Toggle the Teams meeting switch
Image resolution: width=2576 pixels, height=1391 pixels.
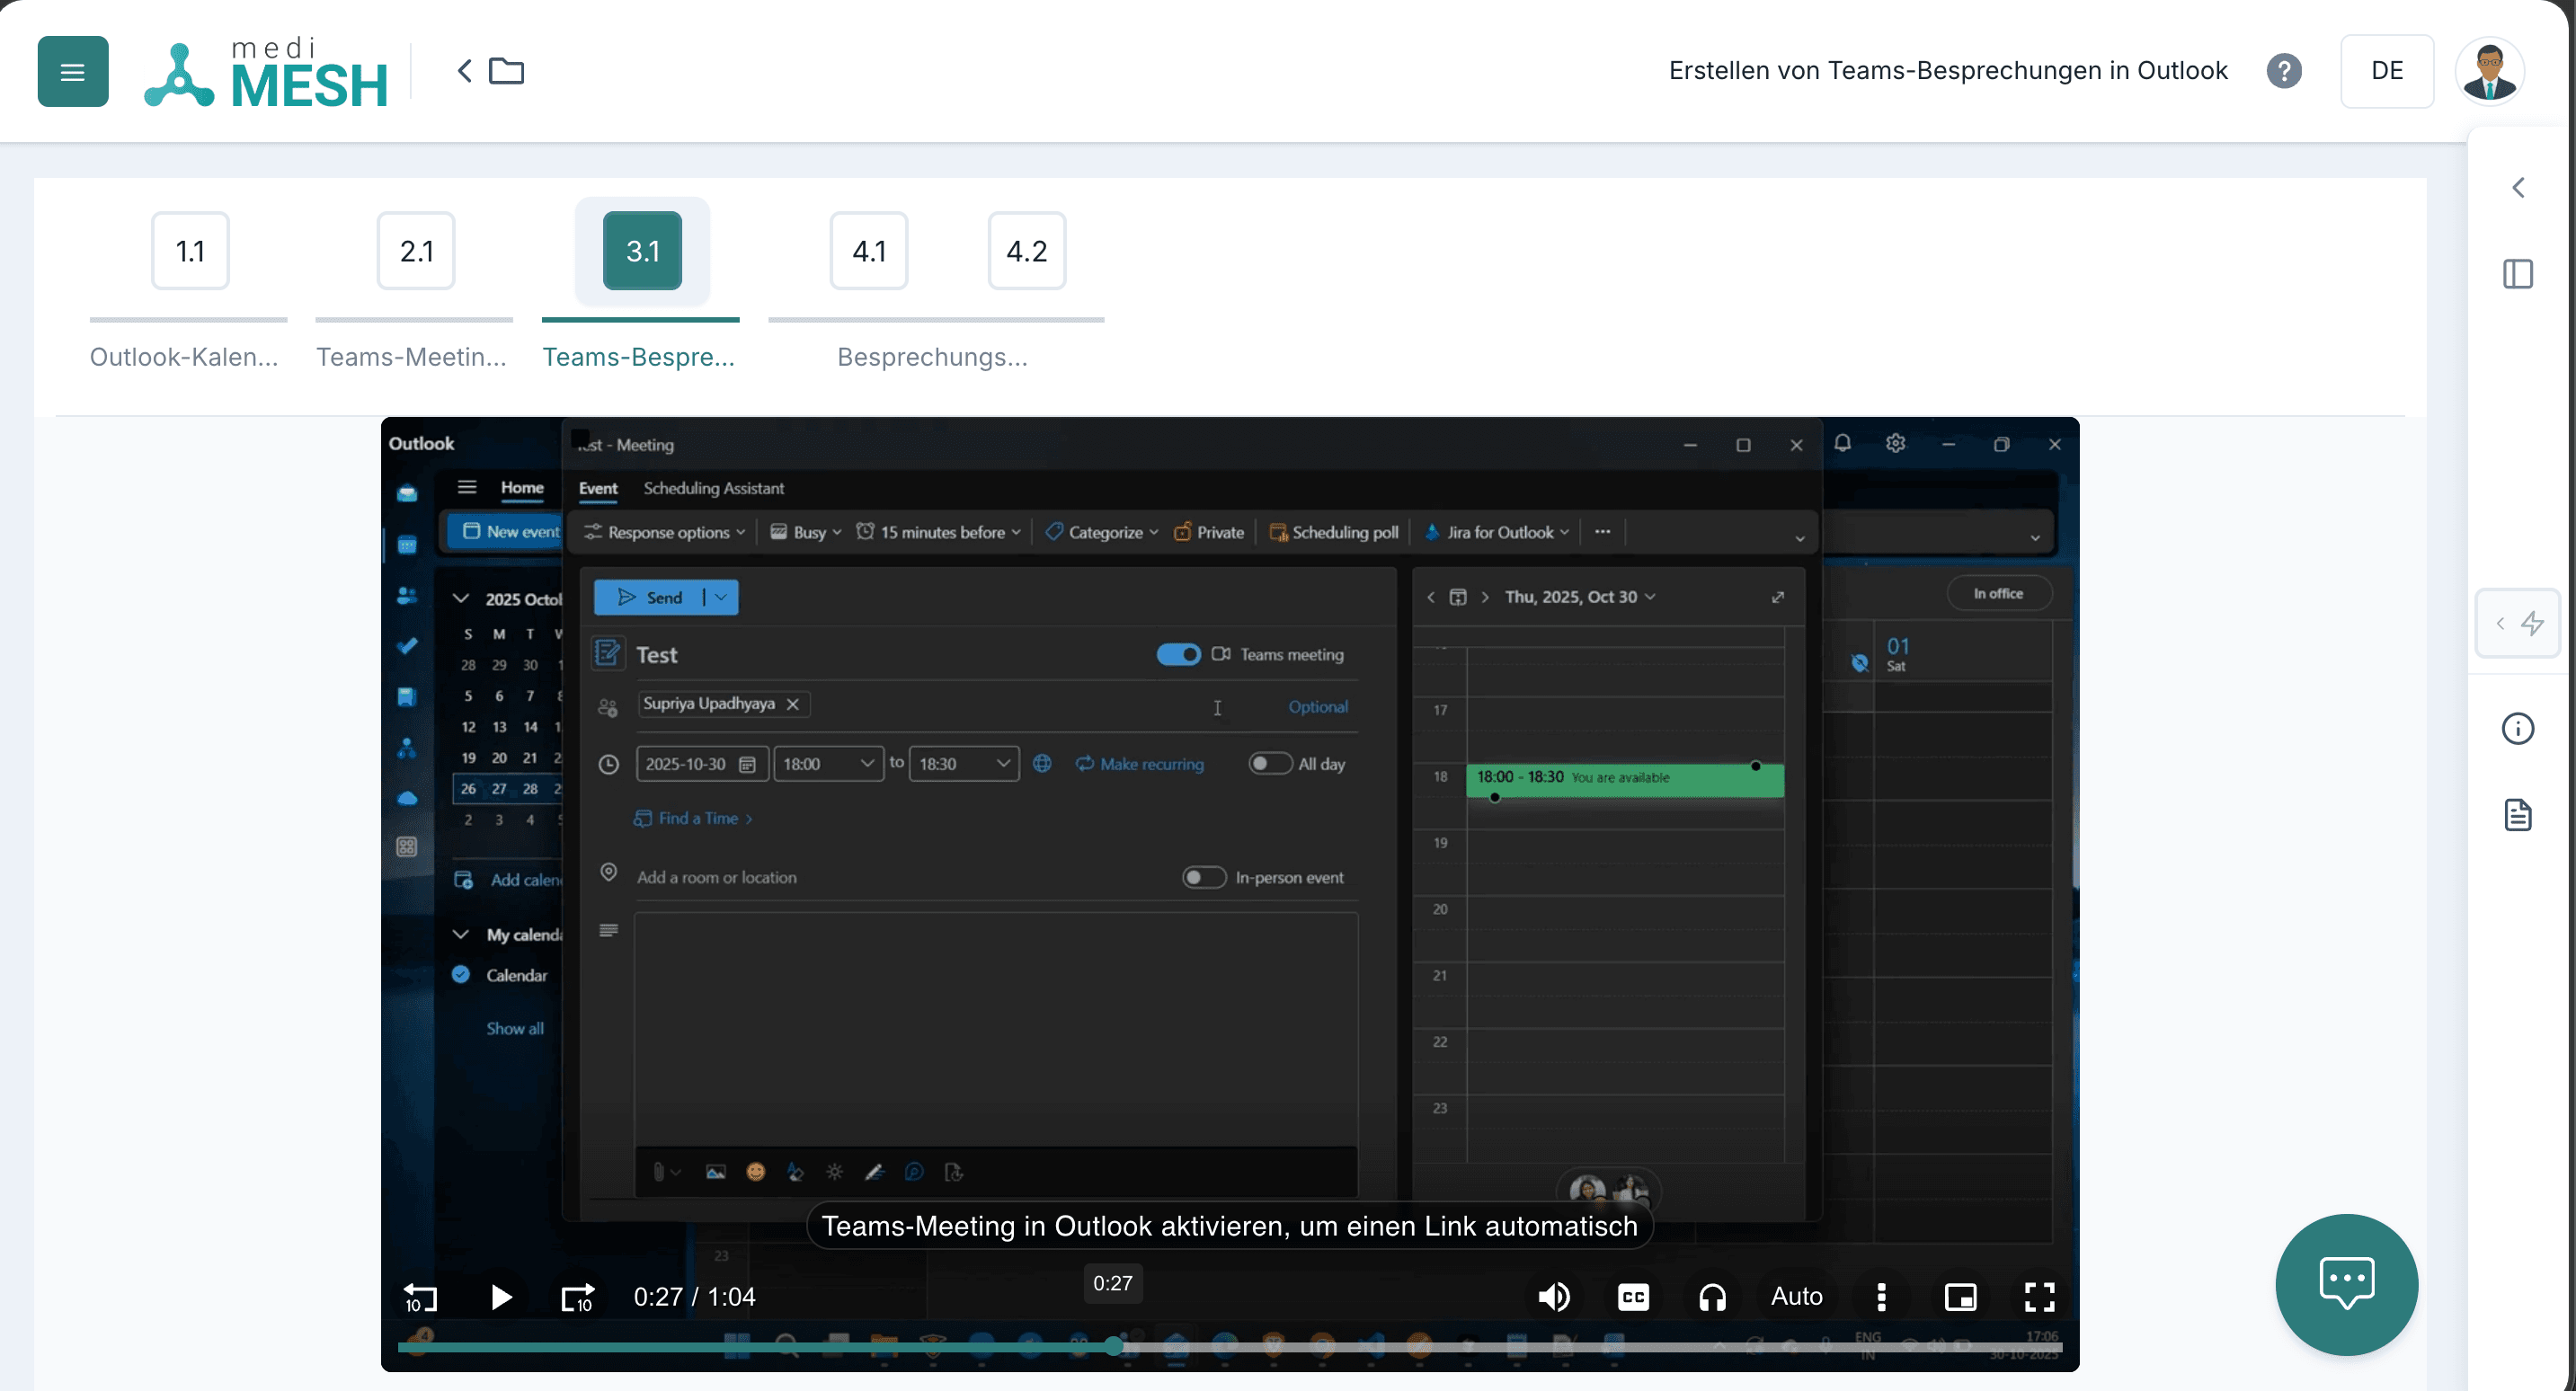(1178, 654)
